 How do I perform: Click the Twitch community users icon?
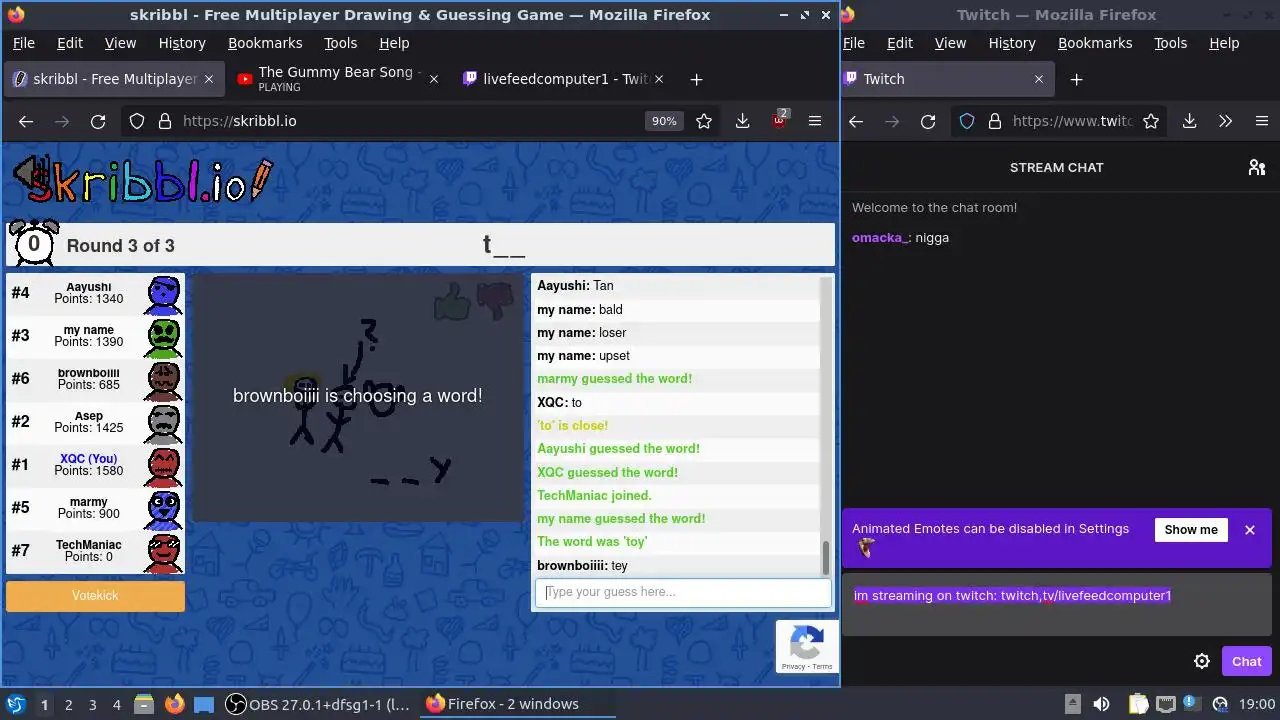click(x=1257, y=167)
